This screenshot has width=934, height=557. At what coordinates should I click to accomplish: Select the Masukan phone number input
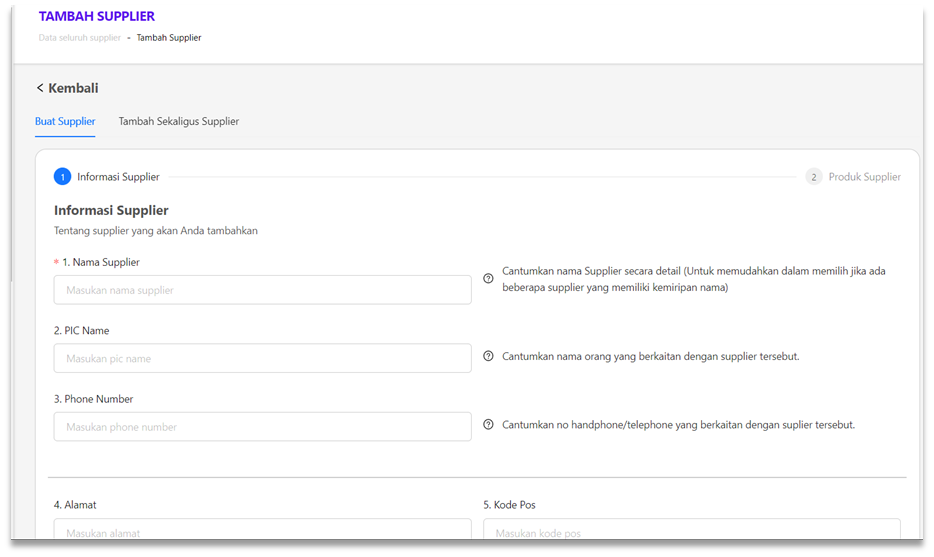tap(262, 427)
